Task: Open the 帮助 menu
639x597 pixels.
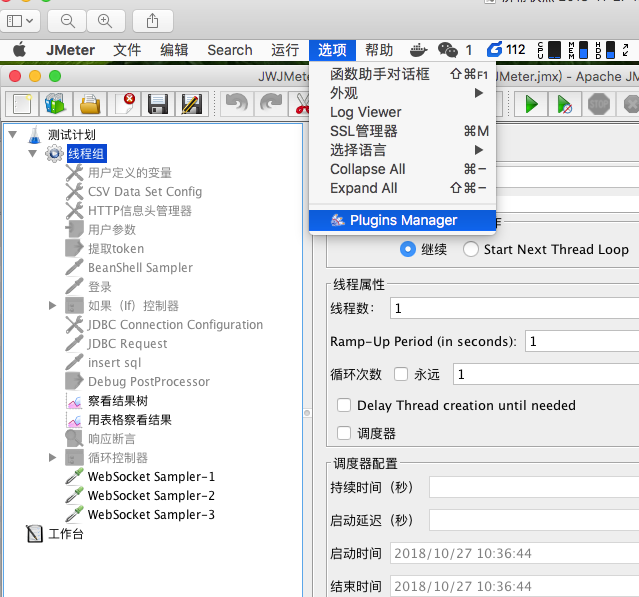Action: [379, 50]
